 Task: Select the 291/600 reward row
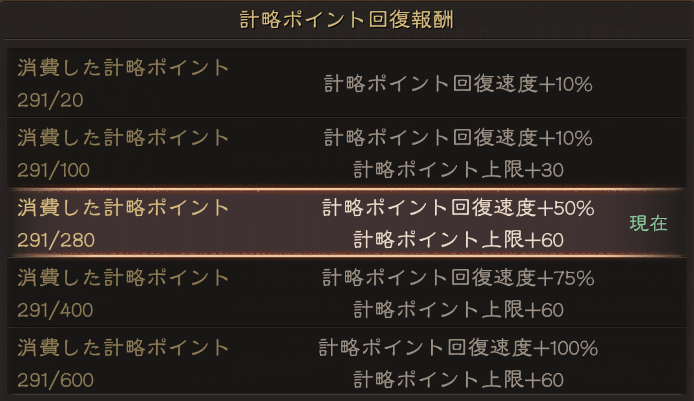pyautogui.click(x=347, y=361)
